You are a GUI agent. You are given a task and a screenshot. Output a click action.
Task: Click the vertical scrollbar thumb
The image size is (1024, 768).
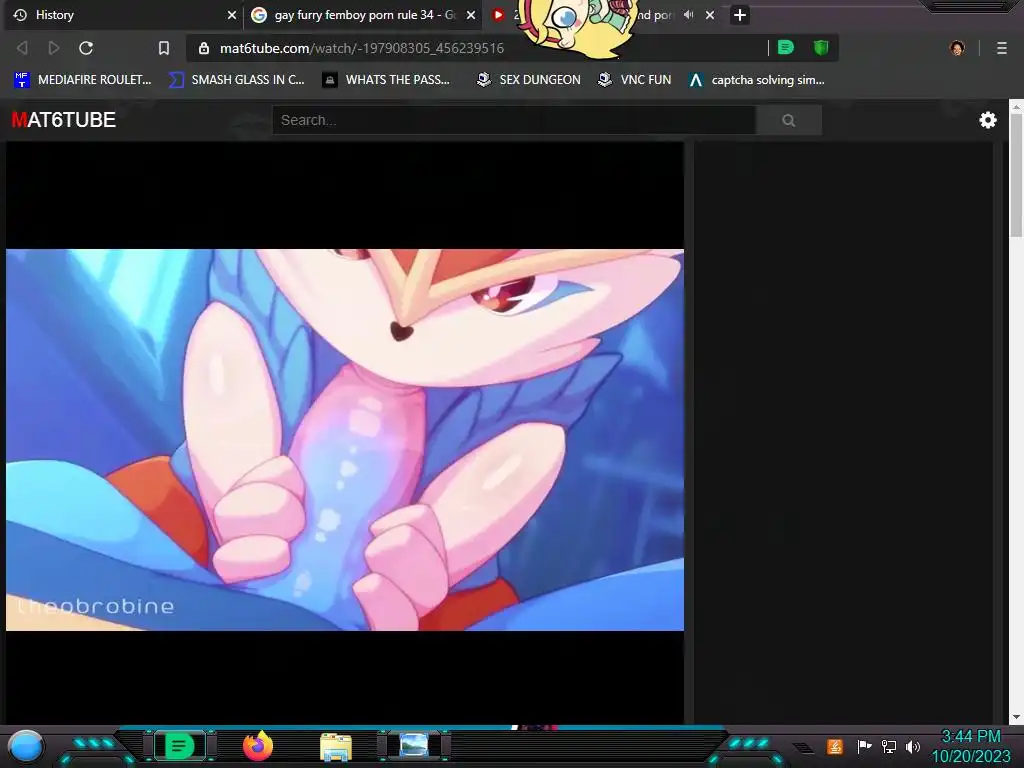click(1016, 175)
